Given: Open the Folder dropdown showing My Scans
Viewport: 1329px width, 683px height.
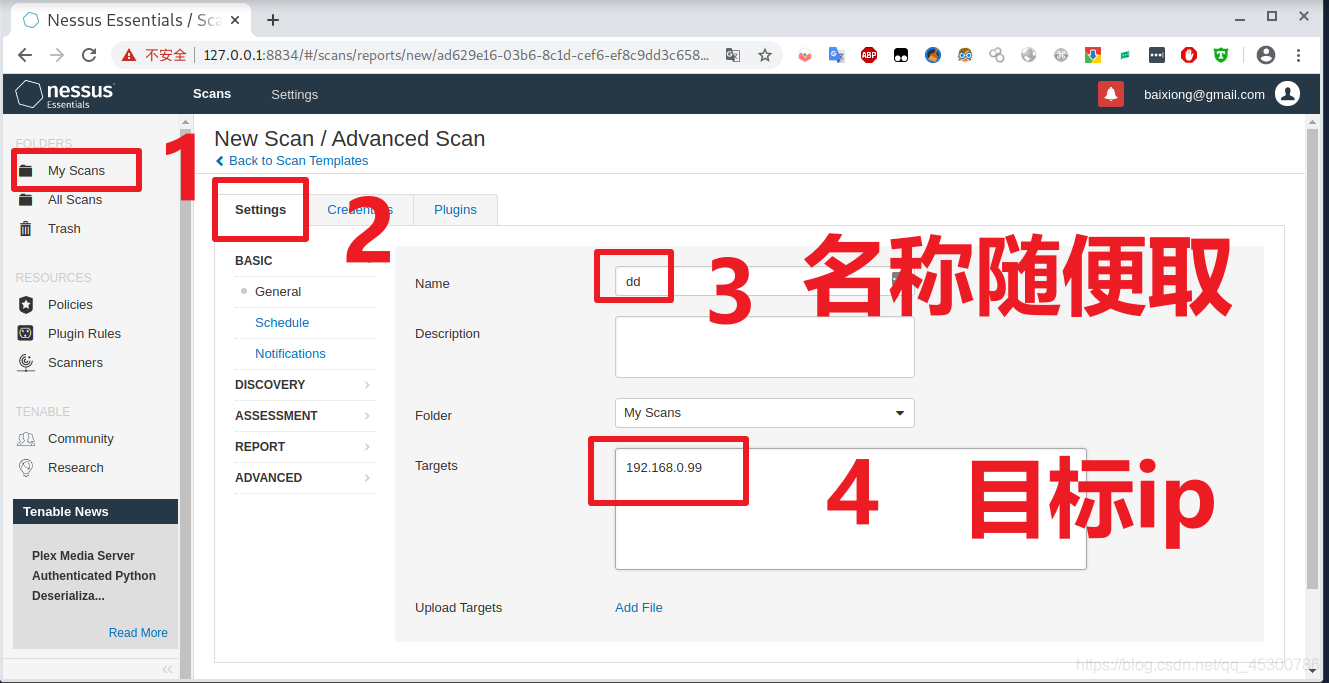Looking at the screenshot, I should pos(764,412).
